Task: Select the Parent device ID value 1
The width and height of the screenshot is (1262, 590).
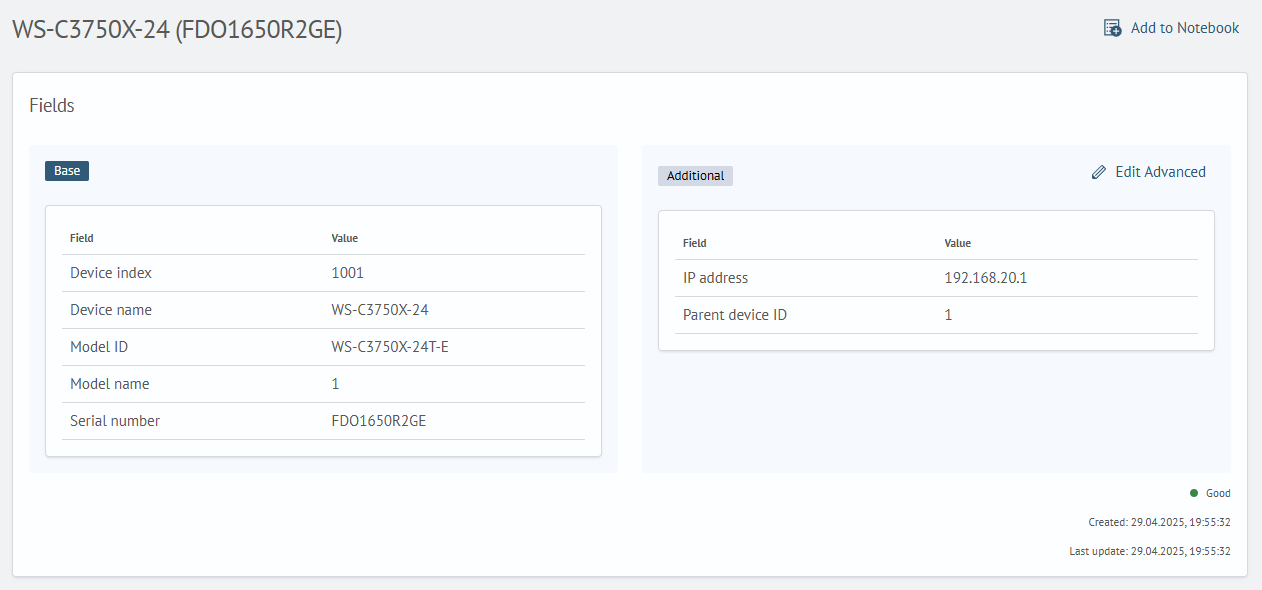Action: pos(948,315)
